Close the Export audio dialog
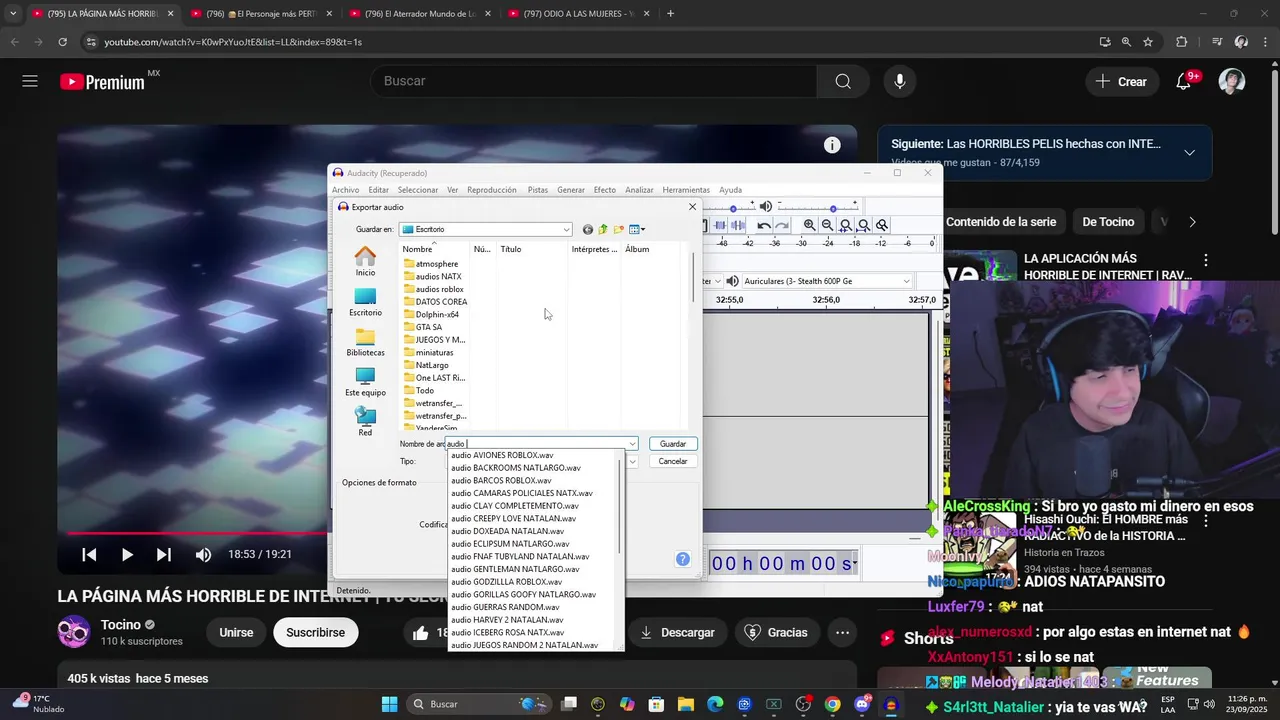The image size is (1280, 720). [692, 207]
